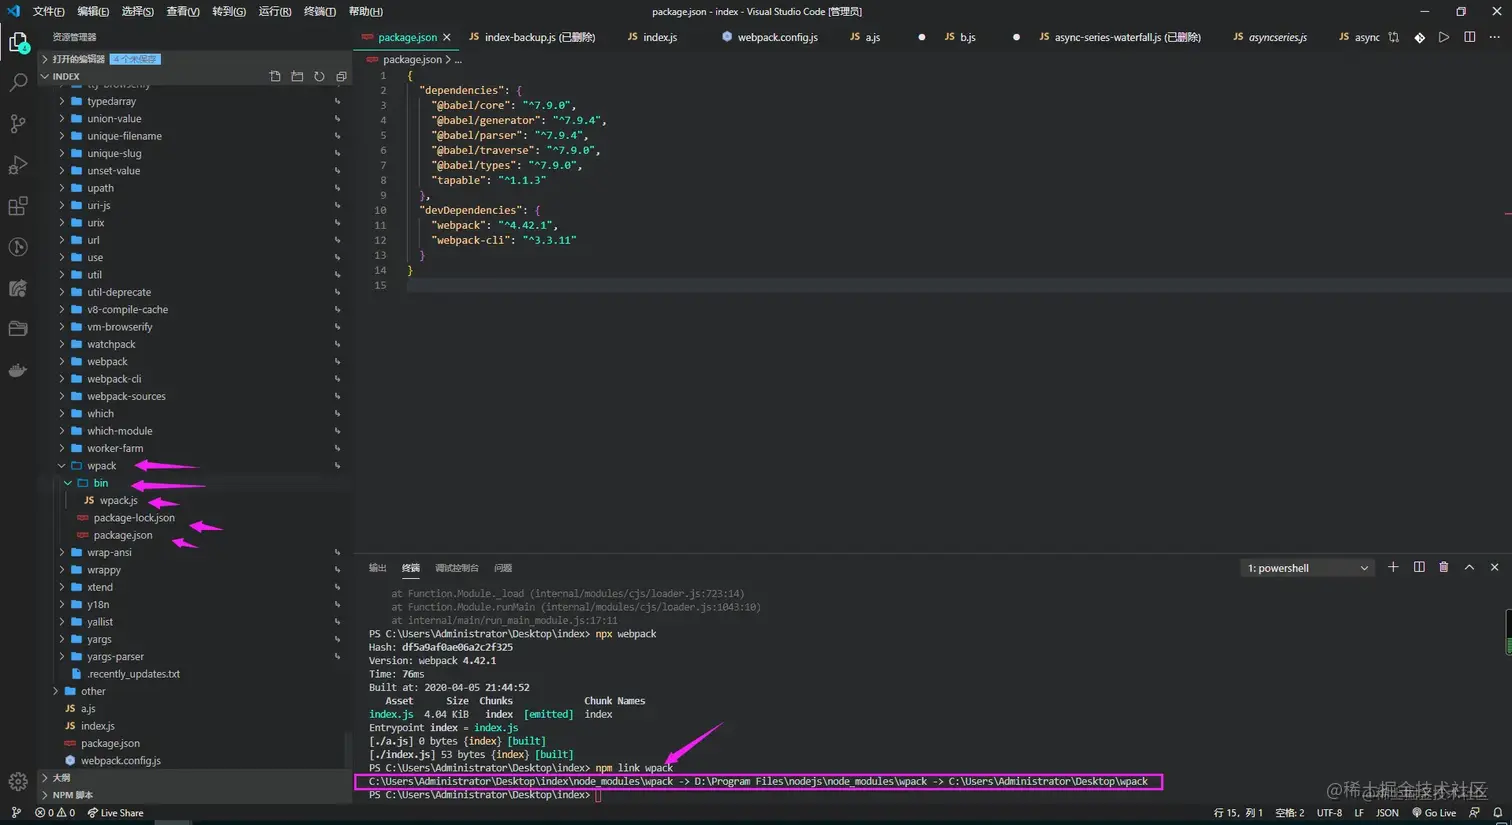Viewport: 1512px width, 825px height.
Task: Click the New File icon in INDEX
Action: [x=275, y=76]
